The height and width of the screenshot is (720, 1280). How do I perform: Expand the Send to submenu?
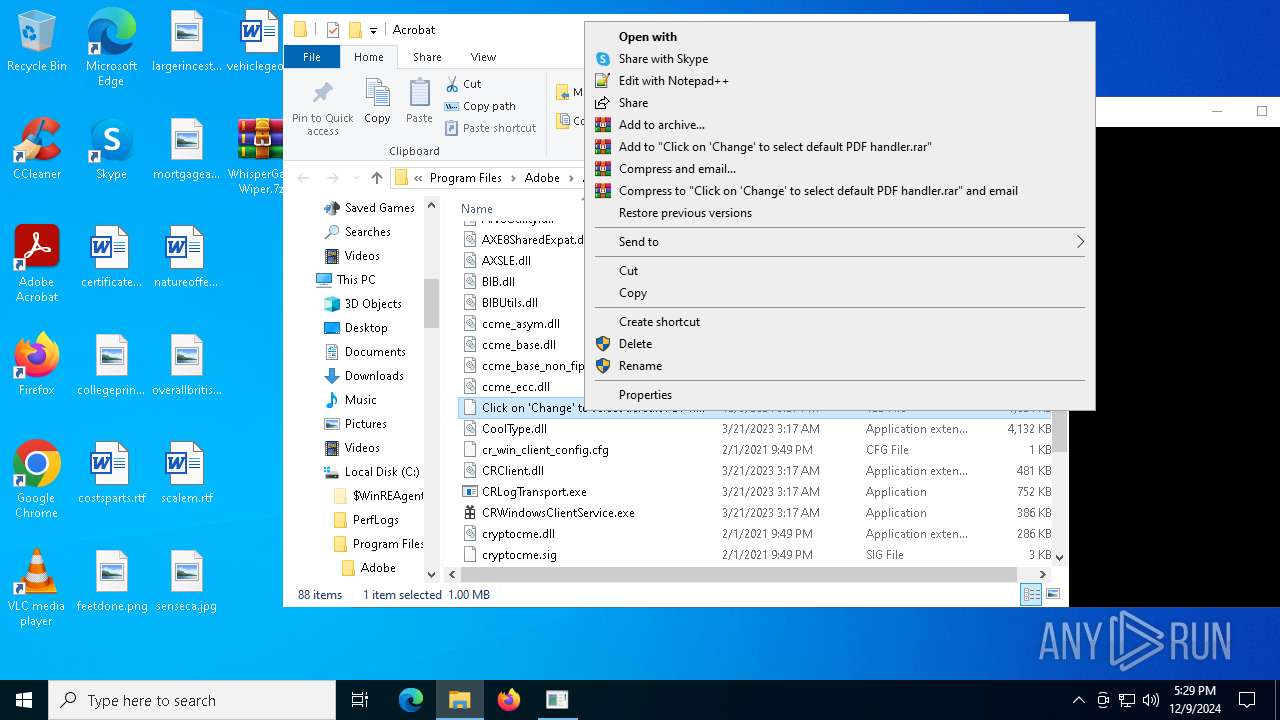click(x=840, y=242)
